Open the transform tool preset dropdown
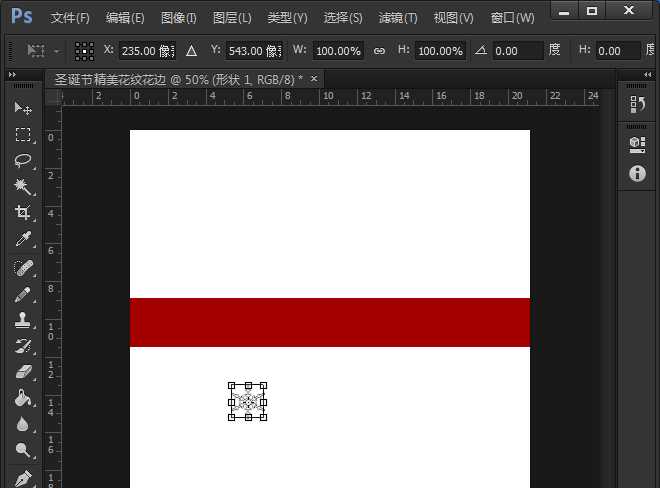Image resolution: width=660 pixels, height=488 pixels. (x=45, y=50)
